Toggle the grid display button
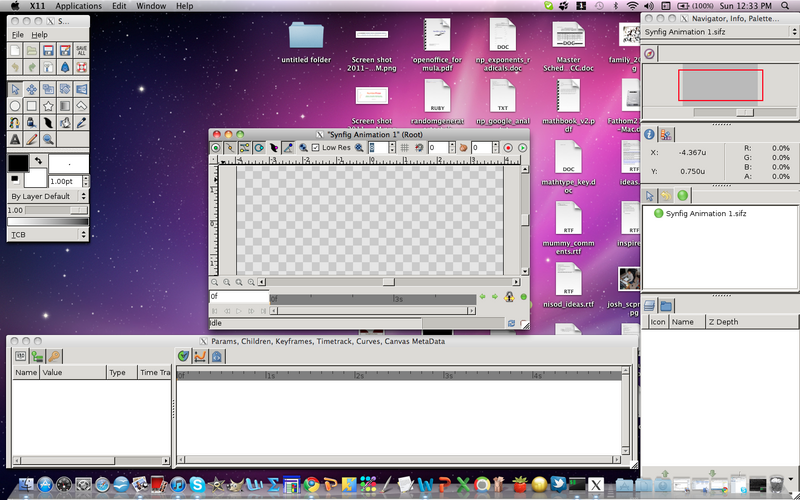This screenshot has height=500, width=800. coord(405,147)
